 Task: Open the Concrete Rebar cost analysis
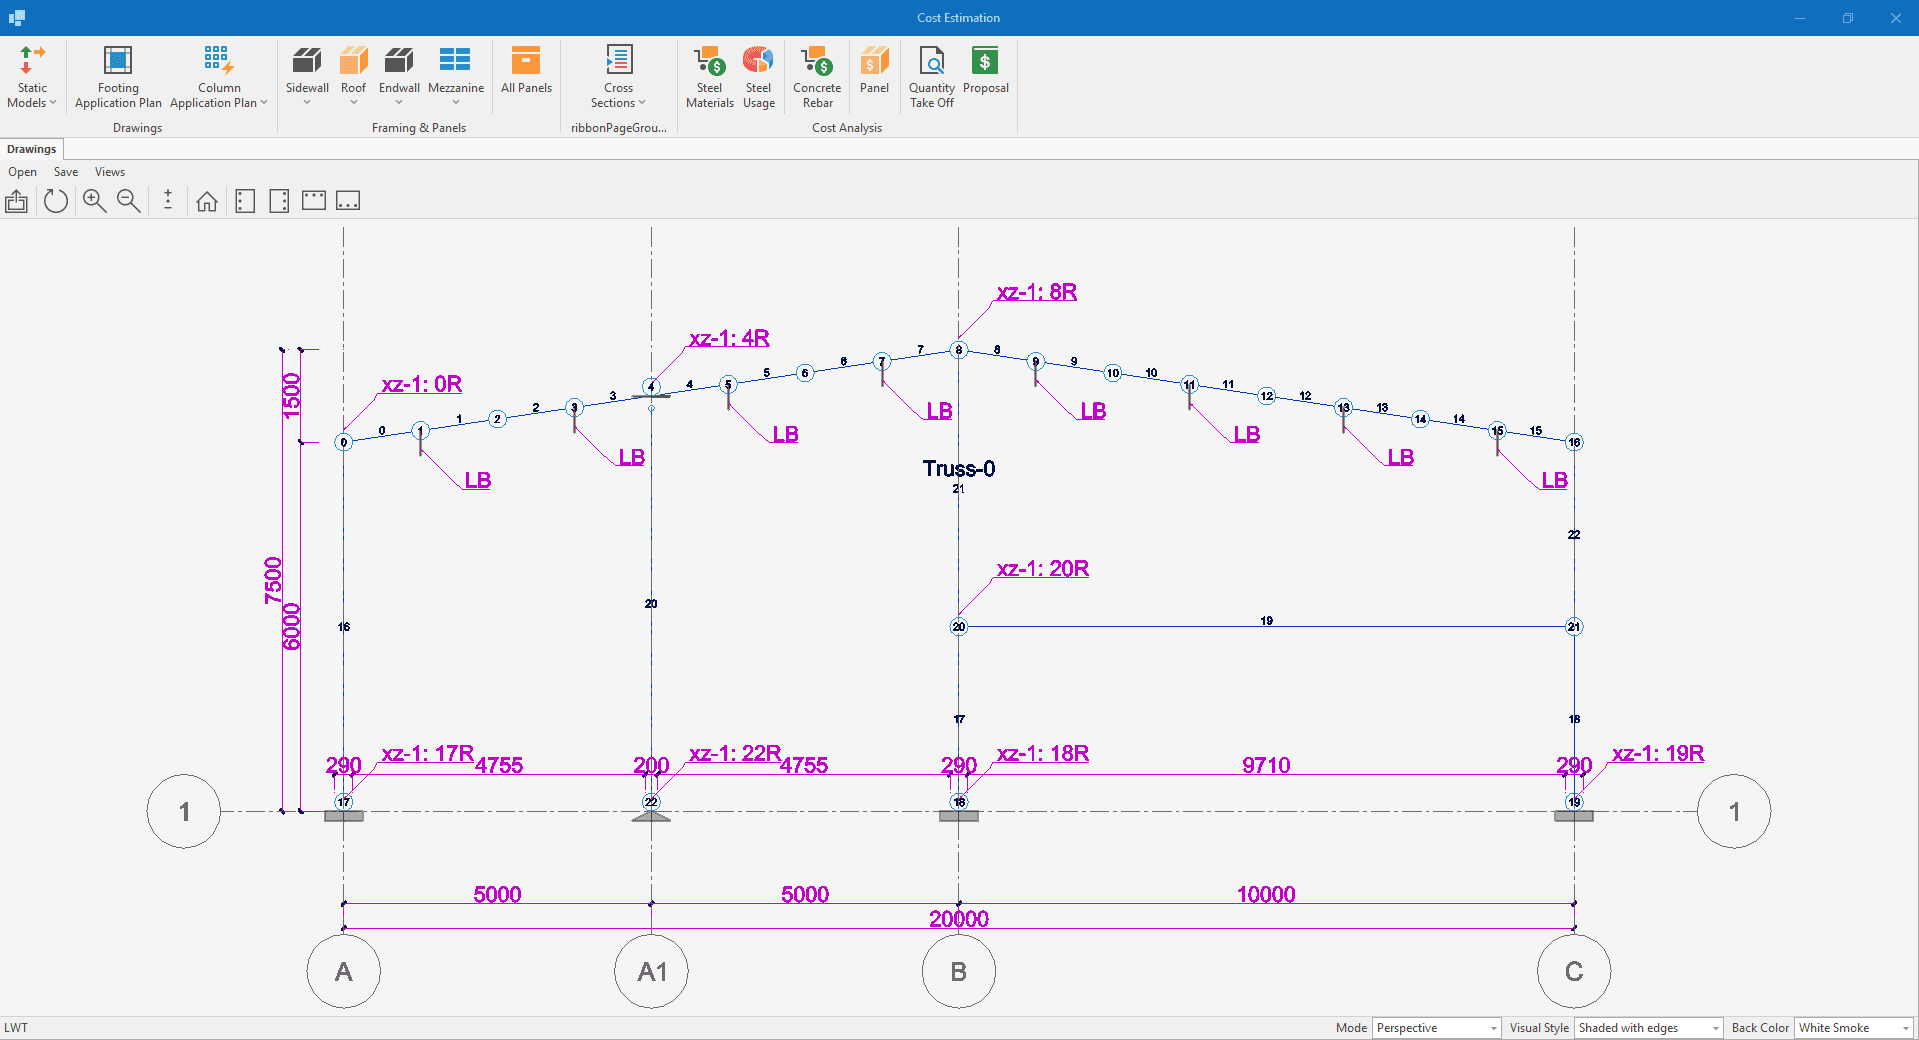817,77
